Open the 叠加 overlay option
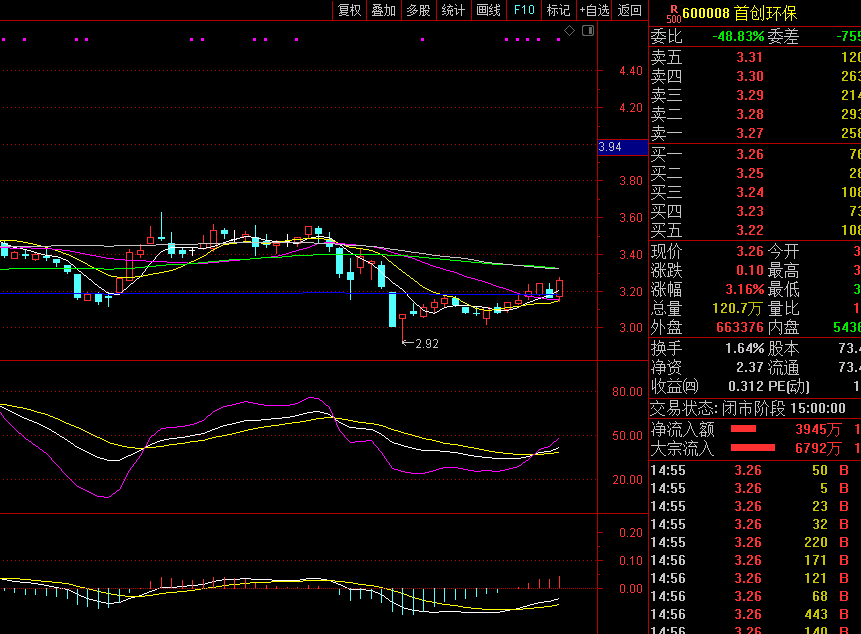Image resolution: width=861 pixels, height=634 pixels. click(384, 10)
